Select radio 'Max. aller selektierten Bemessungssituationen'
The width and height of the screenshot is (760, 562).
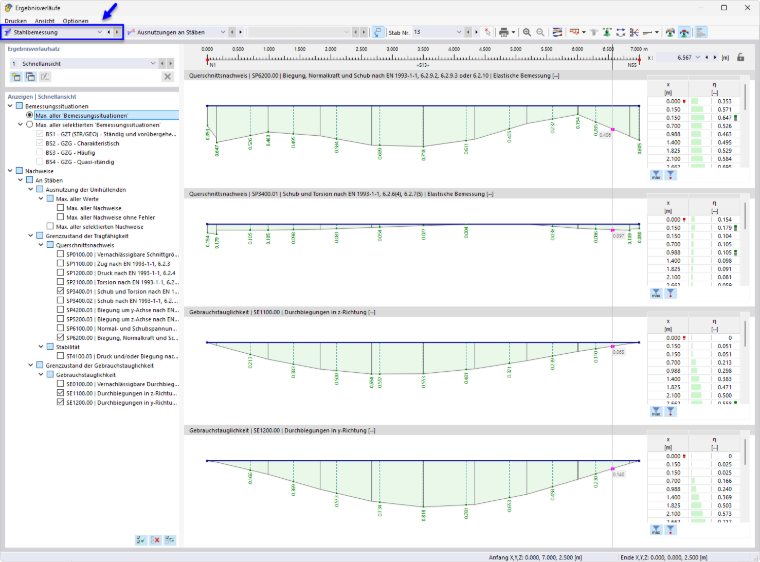click(30, 125)
